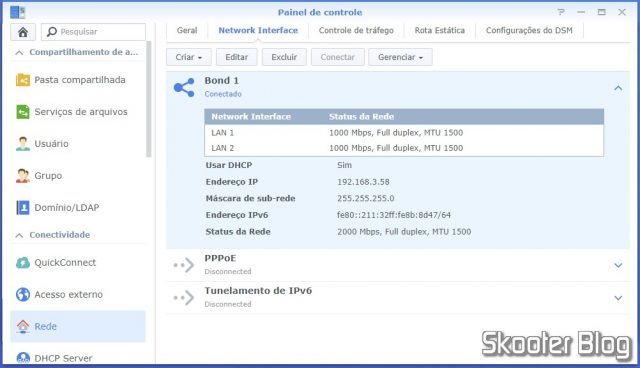Image resolution: width=640 pixels, height=368 pixels.
Task: Click the Network Interface column header
Action: point(251,117)
